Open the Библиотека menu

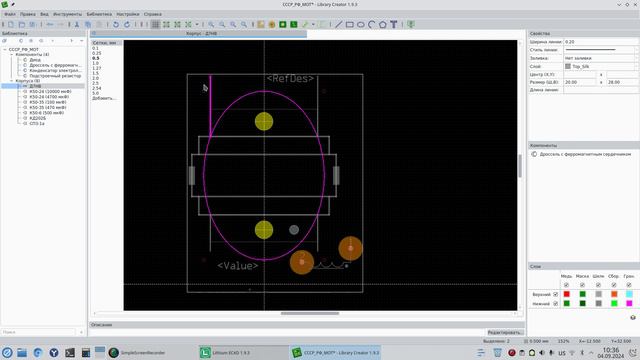pos(99,14)
